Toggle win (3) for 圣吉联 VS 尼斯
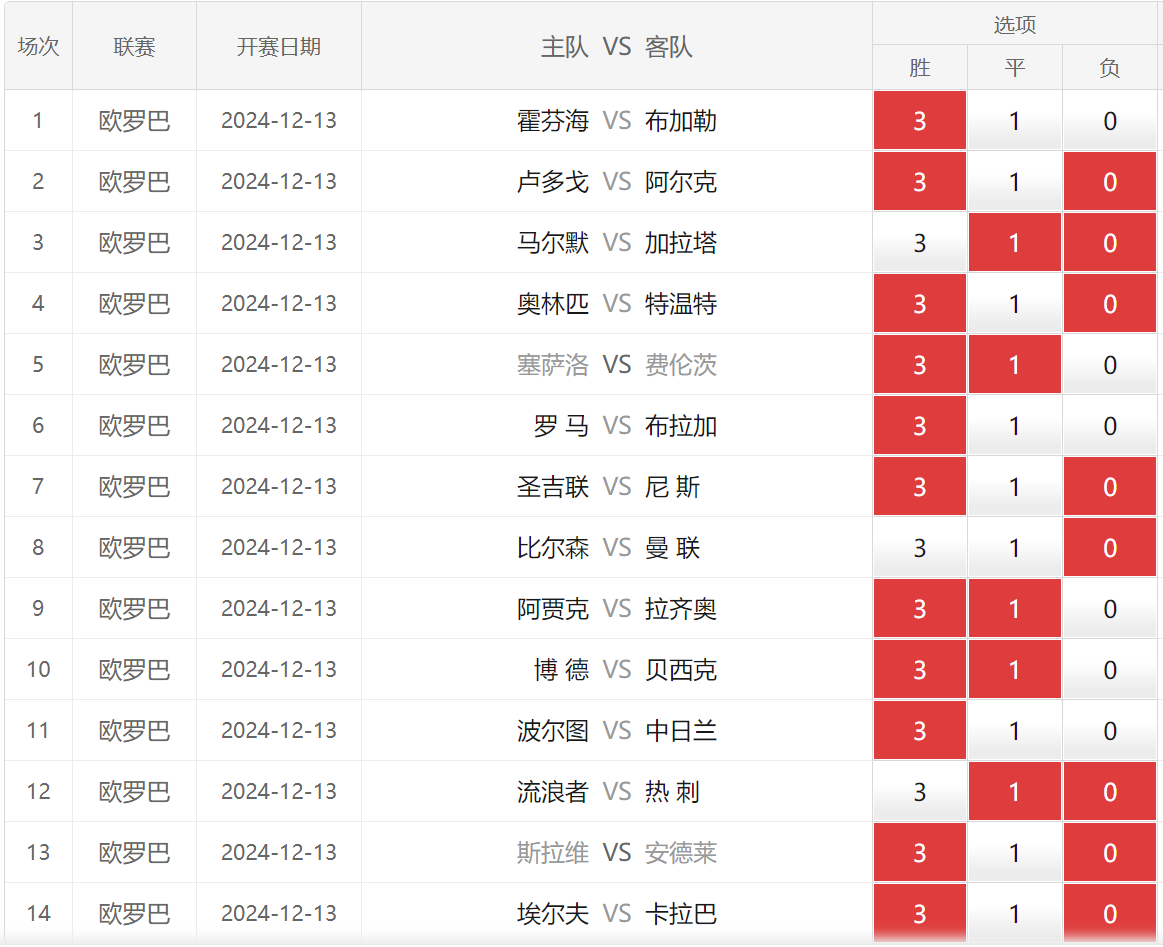 [920, 486]
